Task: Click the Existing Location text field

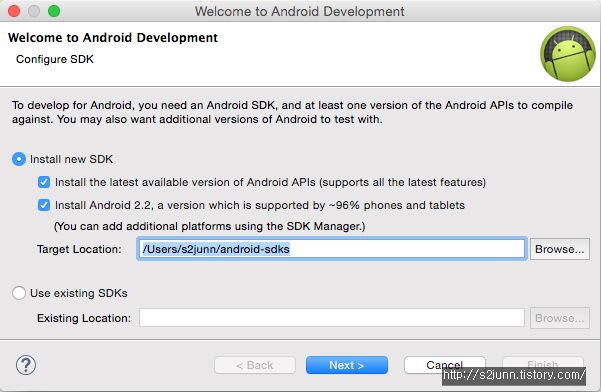Action: pos(332,318)
